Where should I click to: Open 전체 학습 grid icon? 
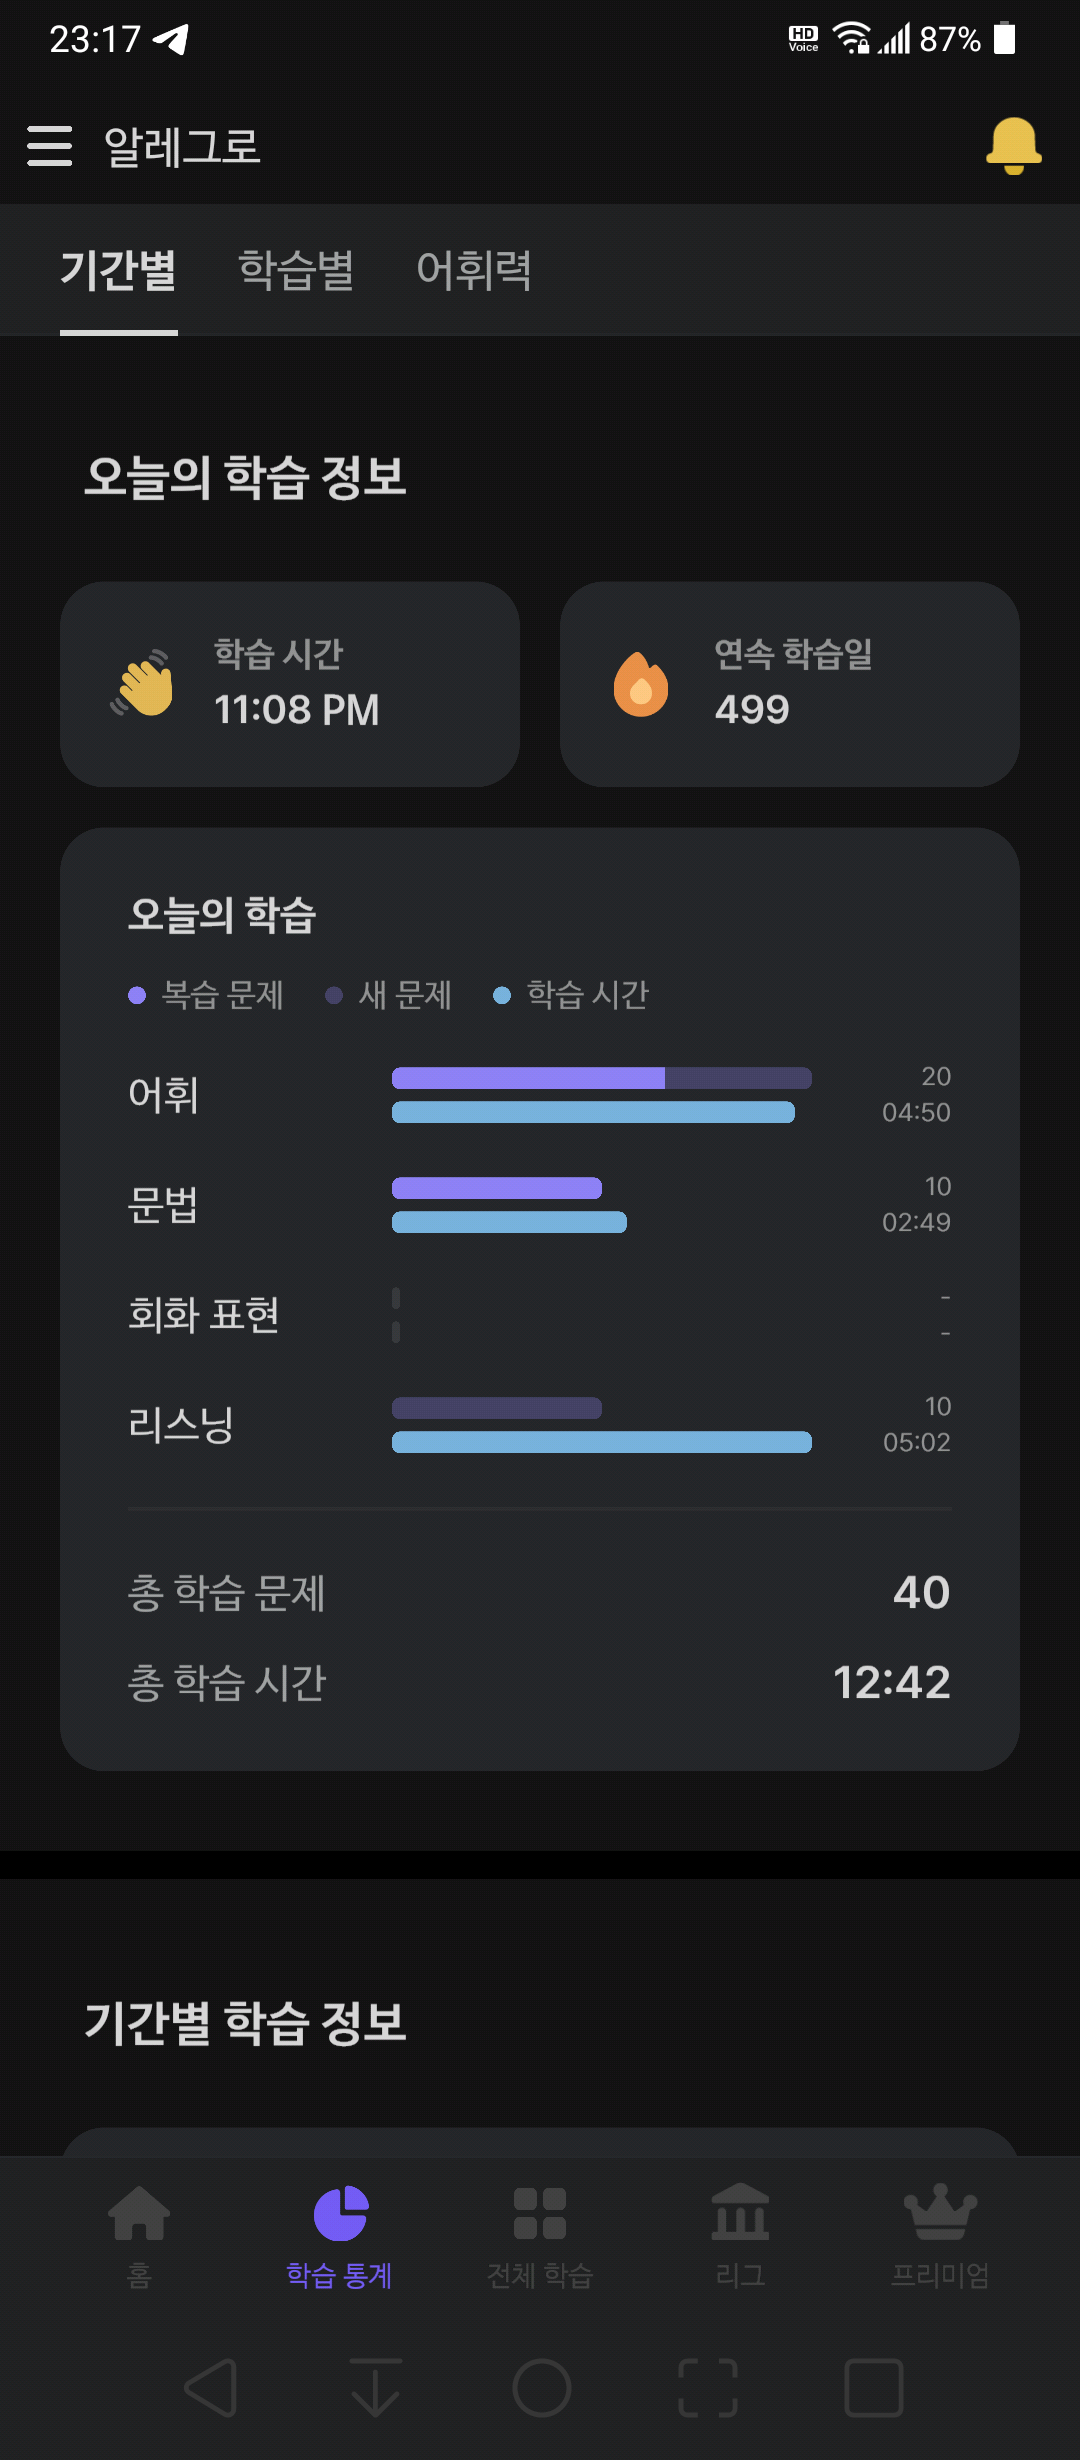pyautogui.click(x=540, y=2213)
